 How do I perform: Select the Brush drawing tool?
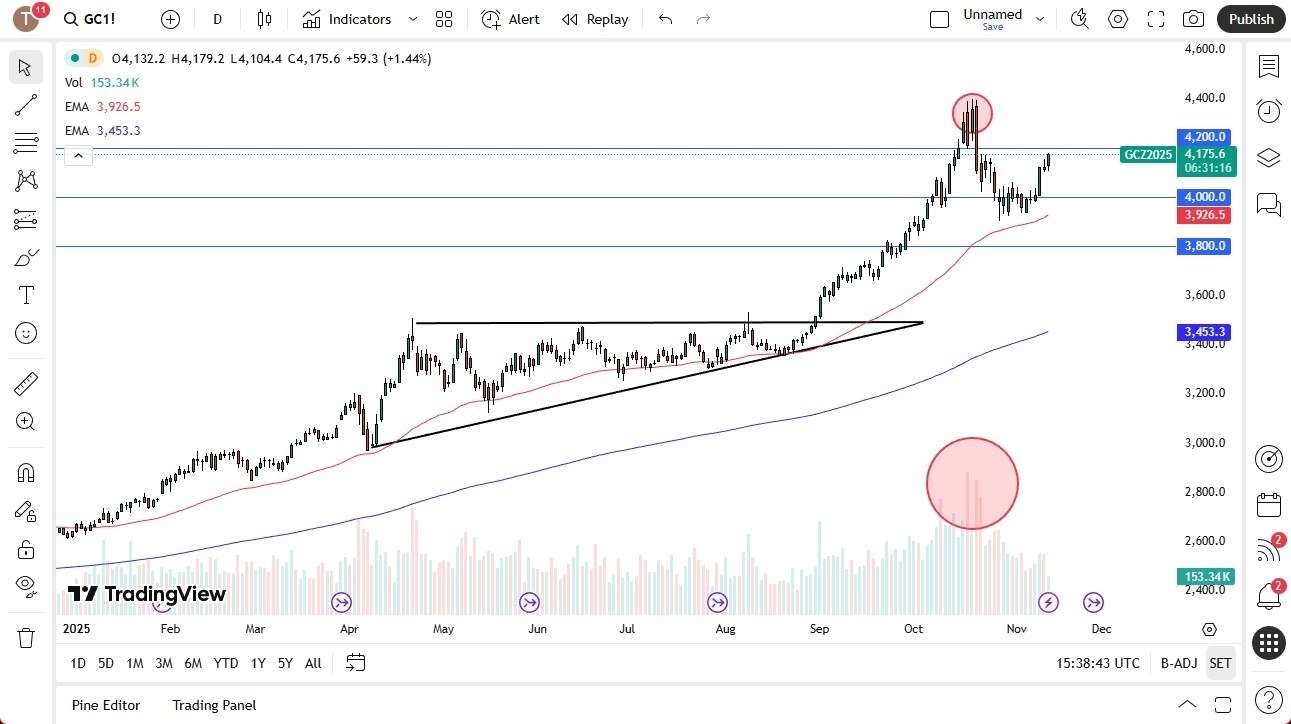(x=25, y=256)
